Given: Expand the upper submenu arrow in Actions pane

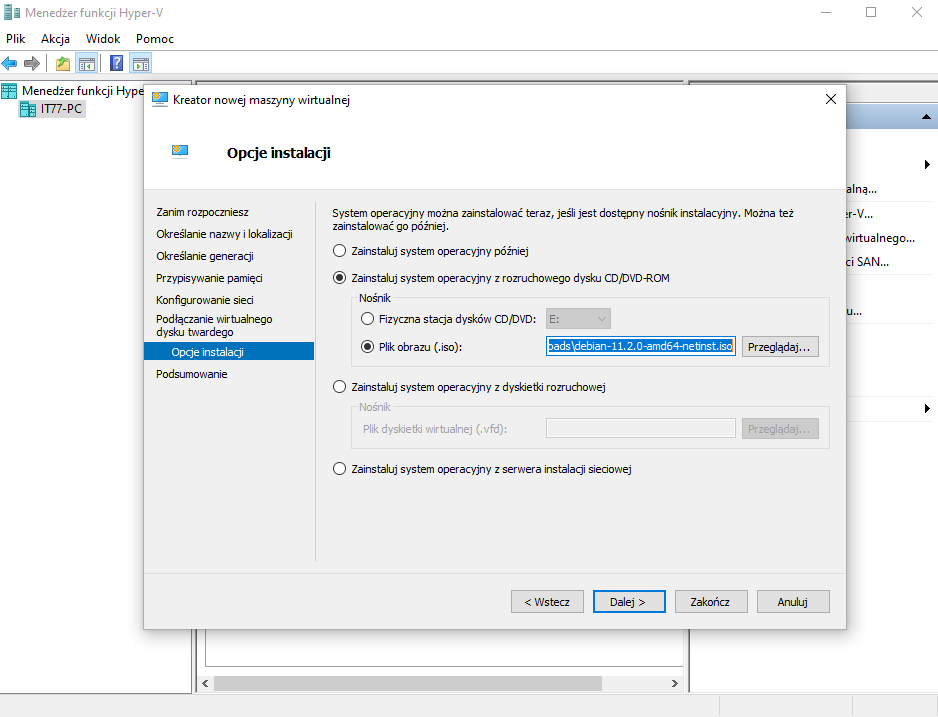Looking at the screenshot, I should tap(927, 164).
